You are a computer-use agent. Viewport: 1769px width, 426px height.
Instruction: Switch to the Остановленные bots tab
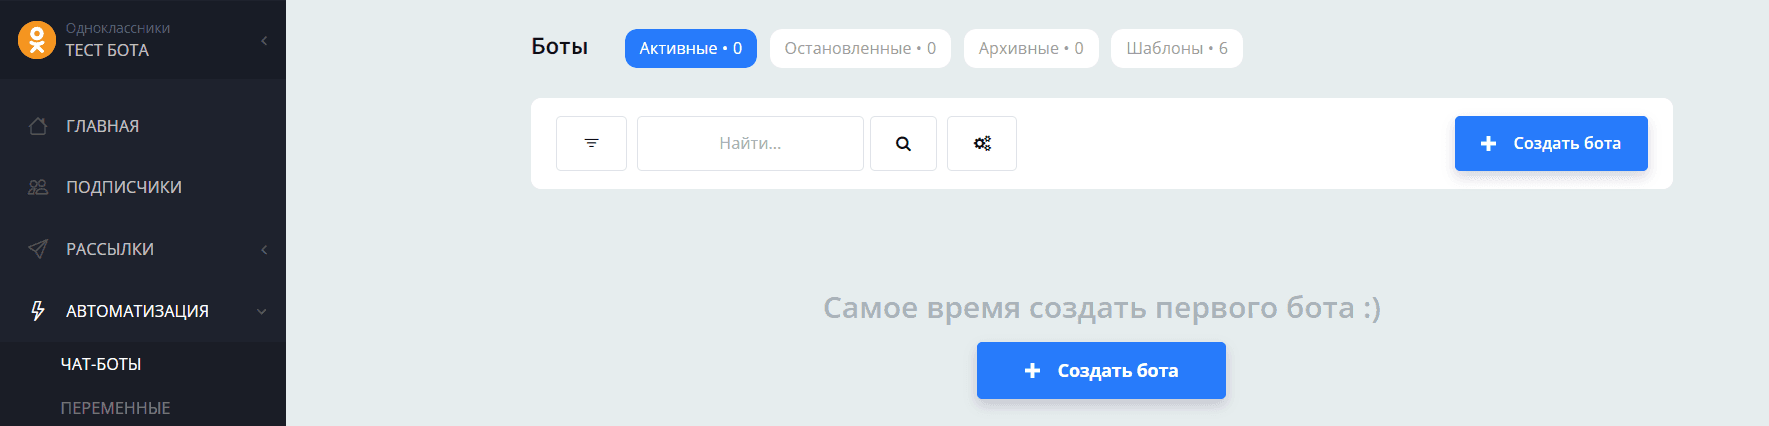coord(860,48)
